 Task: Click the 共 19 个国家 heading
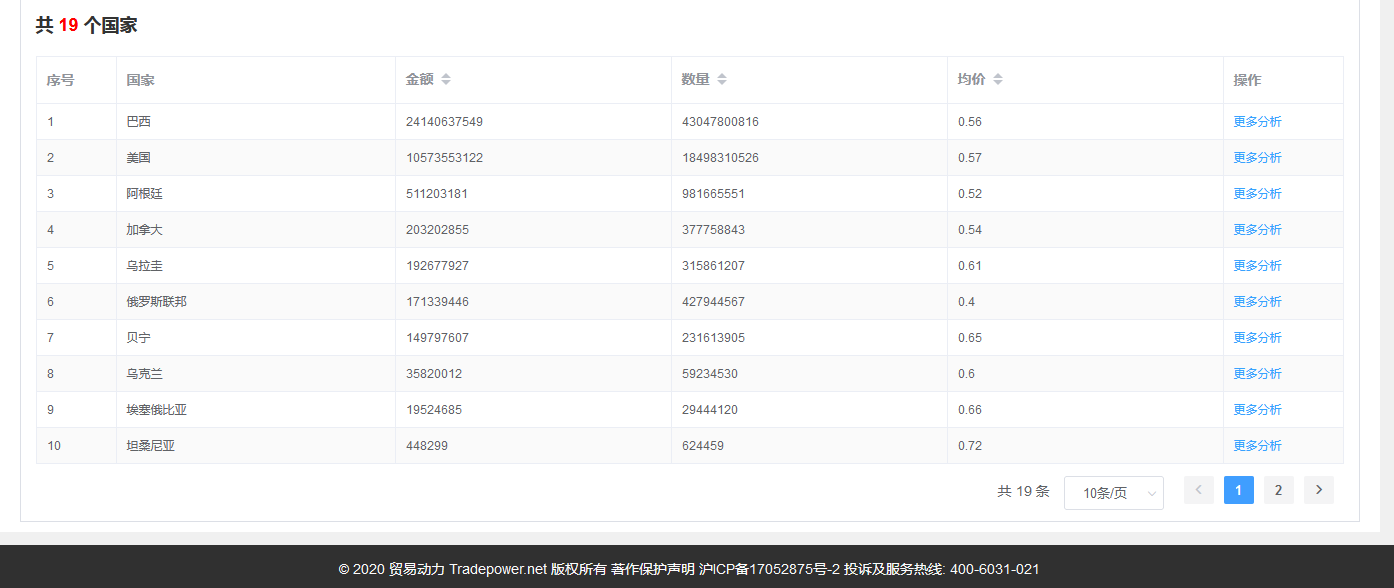tap(87, 26)
